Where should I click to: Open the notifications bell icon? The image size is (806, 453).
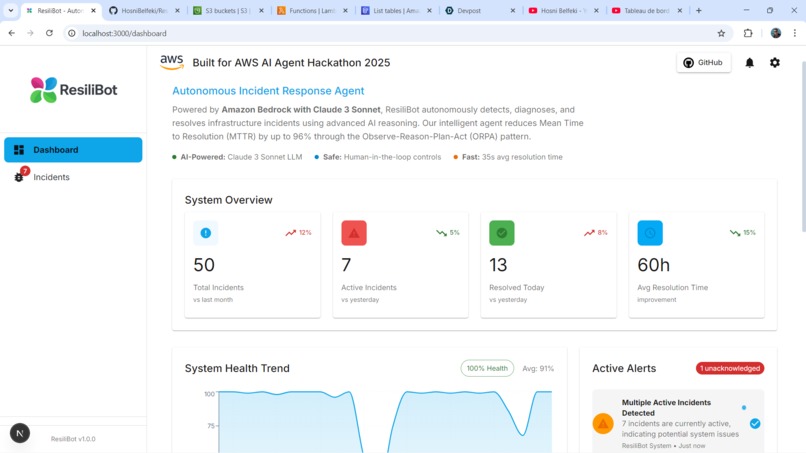pyautogui.click(x=749, y=63)
